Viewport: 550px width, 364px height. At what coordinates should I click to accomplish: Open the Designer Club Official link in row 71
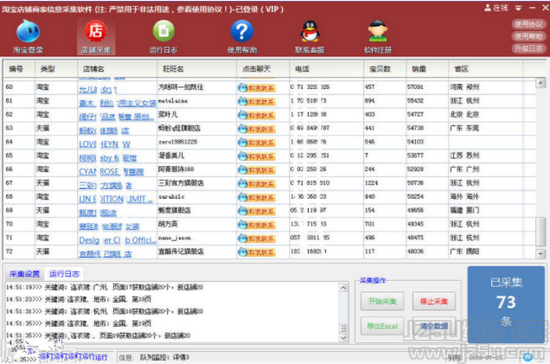click(117, 240)
